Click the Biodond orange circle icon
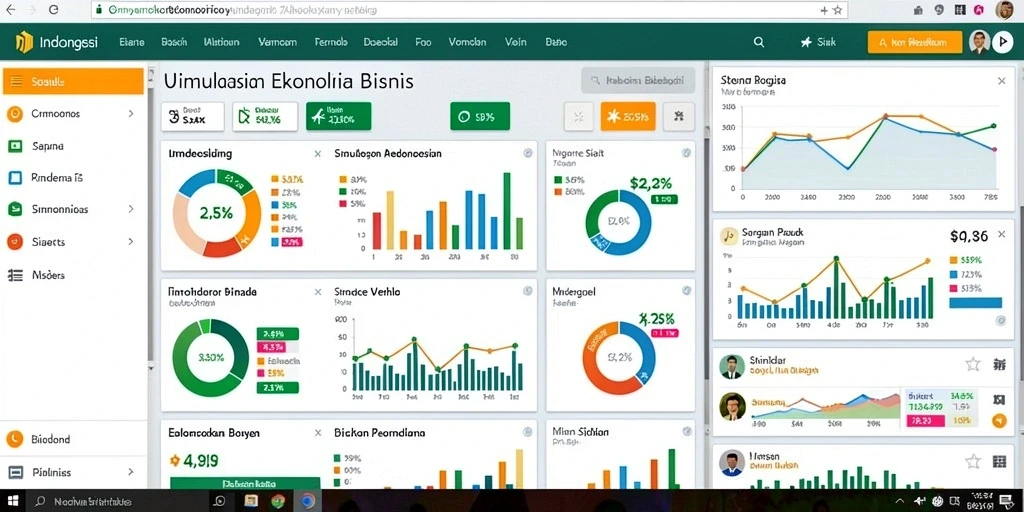Viewport: 1024px width, 512px height. [14, 440]
